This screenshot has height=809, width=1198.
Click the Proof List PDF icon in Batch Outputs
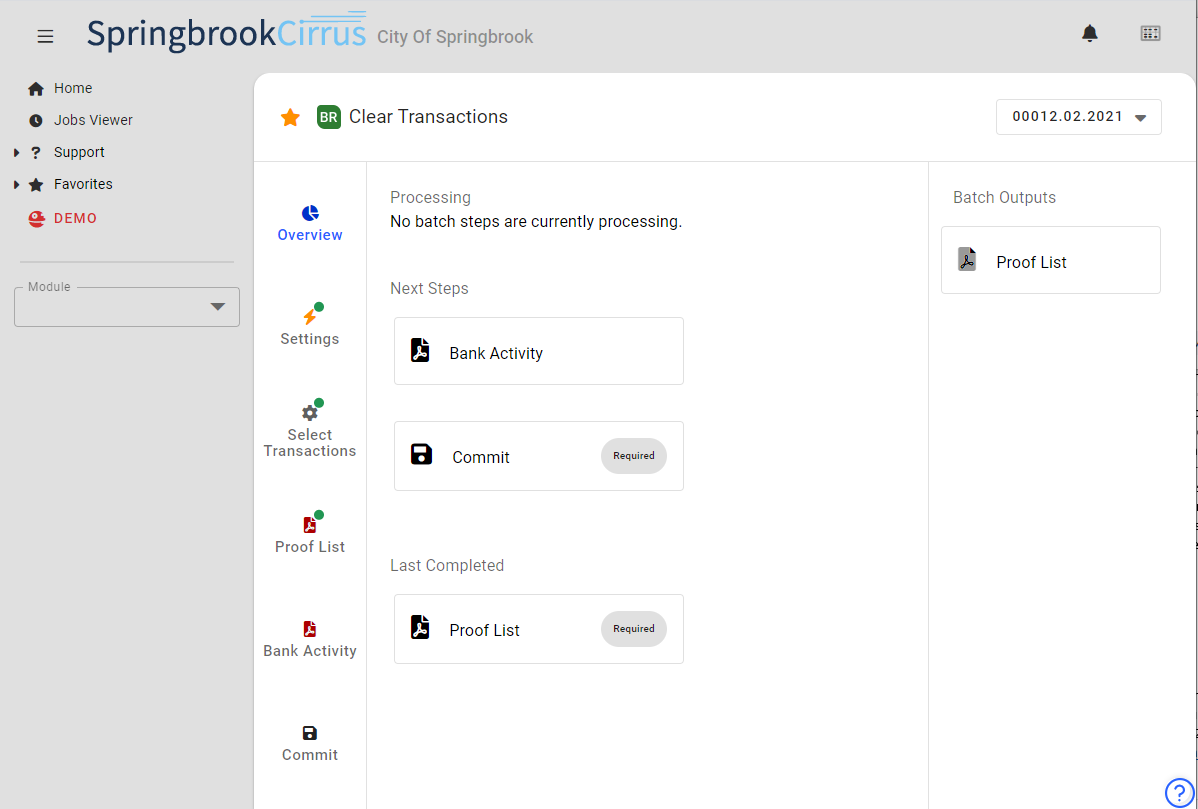coord(967,260)
